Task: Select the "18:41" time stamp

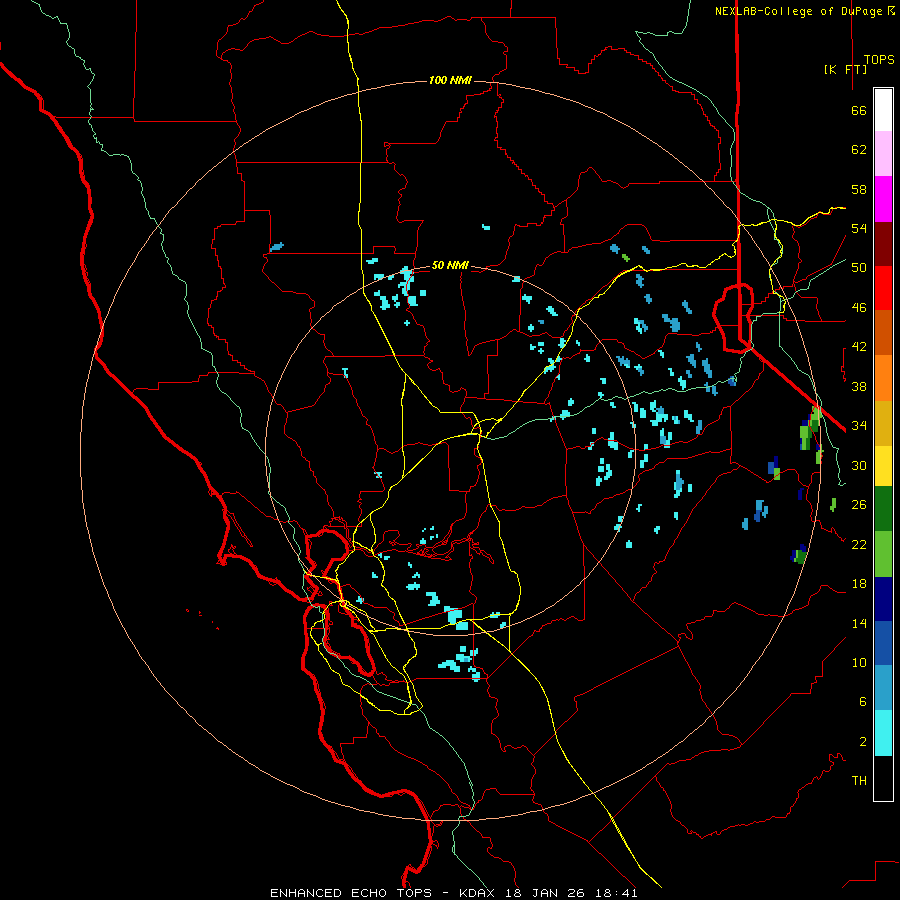Action: pos(615,893)
